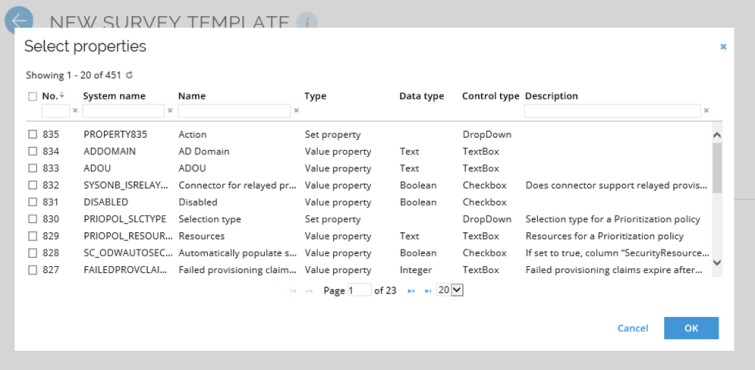Click the blue back arrow icon
This screenshot has width=755, height=370.
[19, 20]
